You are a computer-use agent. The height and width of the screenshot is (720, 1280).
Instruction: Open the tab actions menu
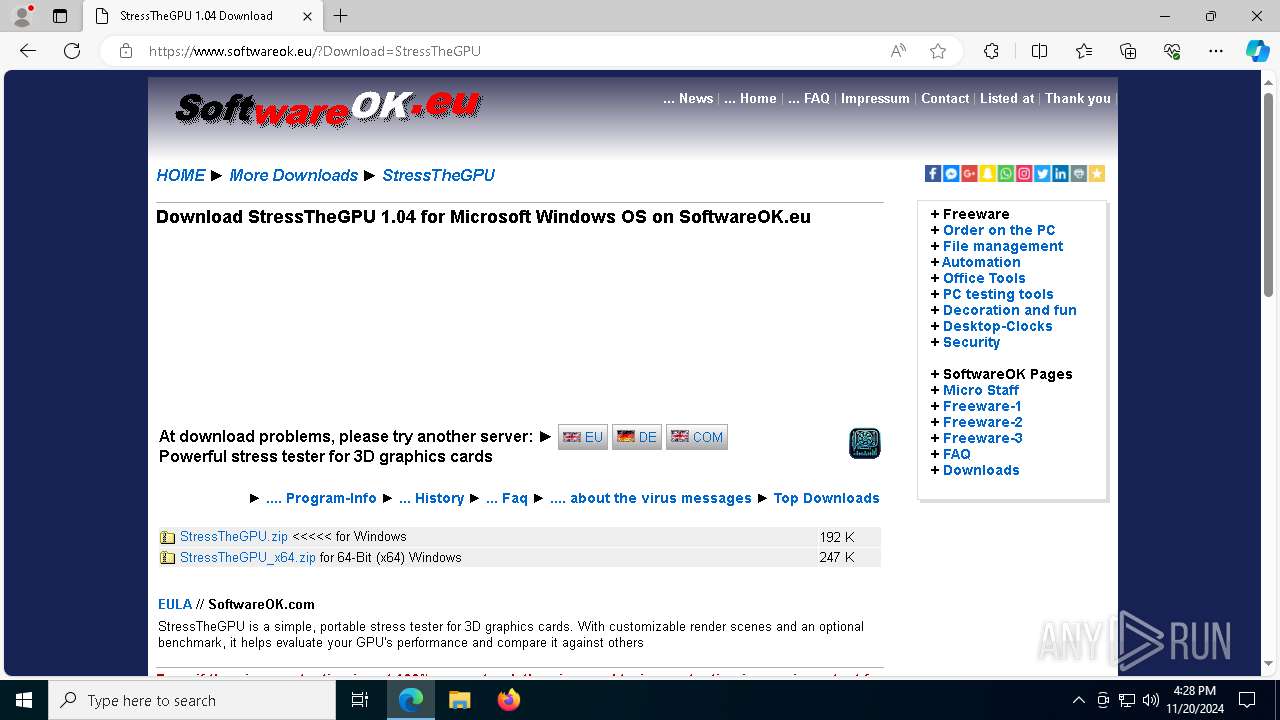(60, 16)
